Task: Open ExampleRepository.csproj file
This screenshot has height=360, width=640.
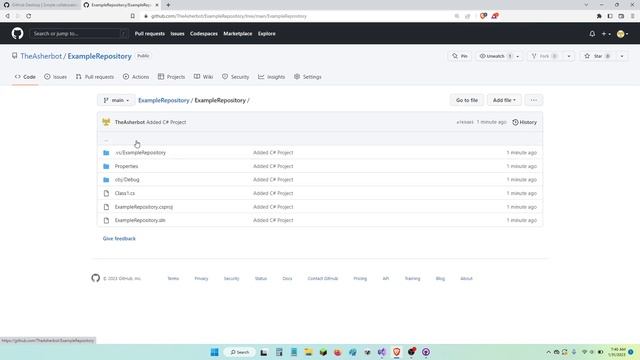Action: tap(144, 207)
